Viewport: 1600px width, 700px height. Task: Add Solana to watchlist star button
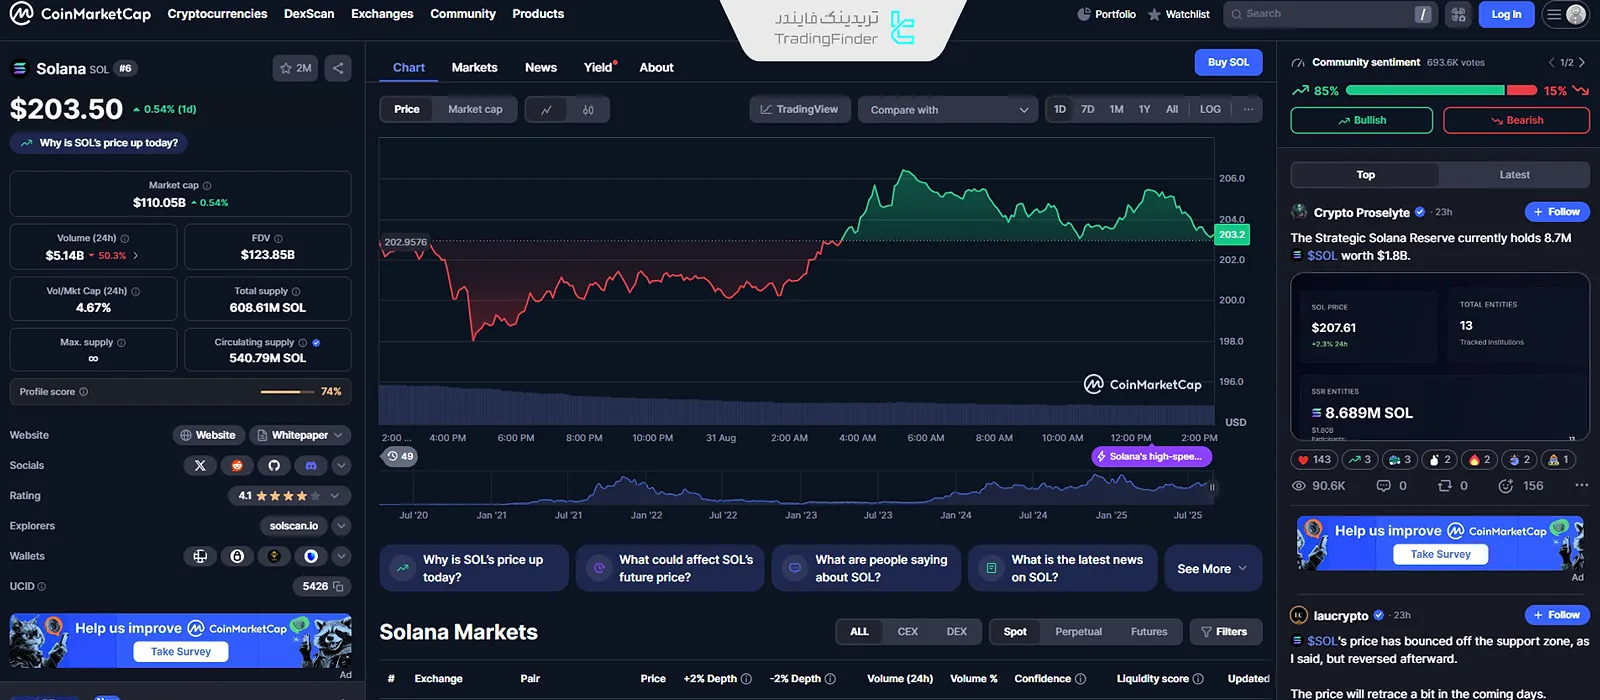click(295, 68)
